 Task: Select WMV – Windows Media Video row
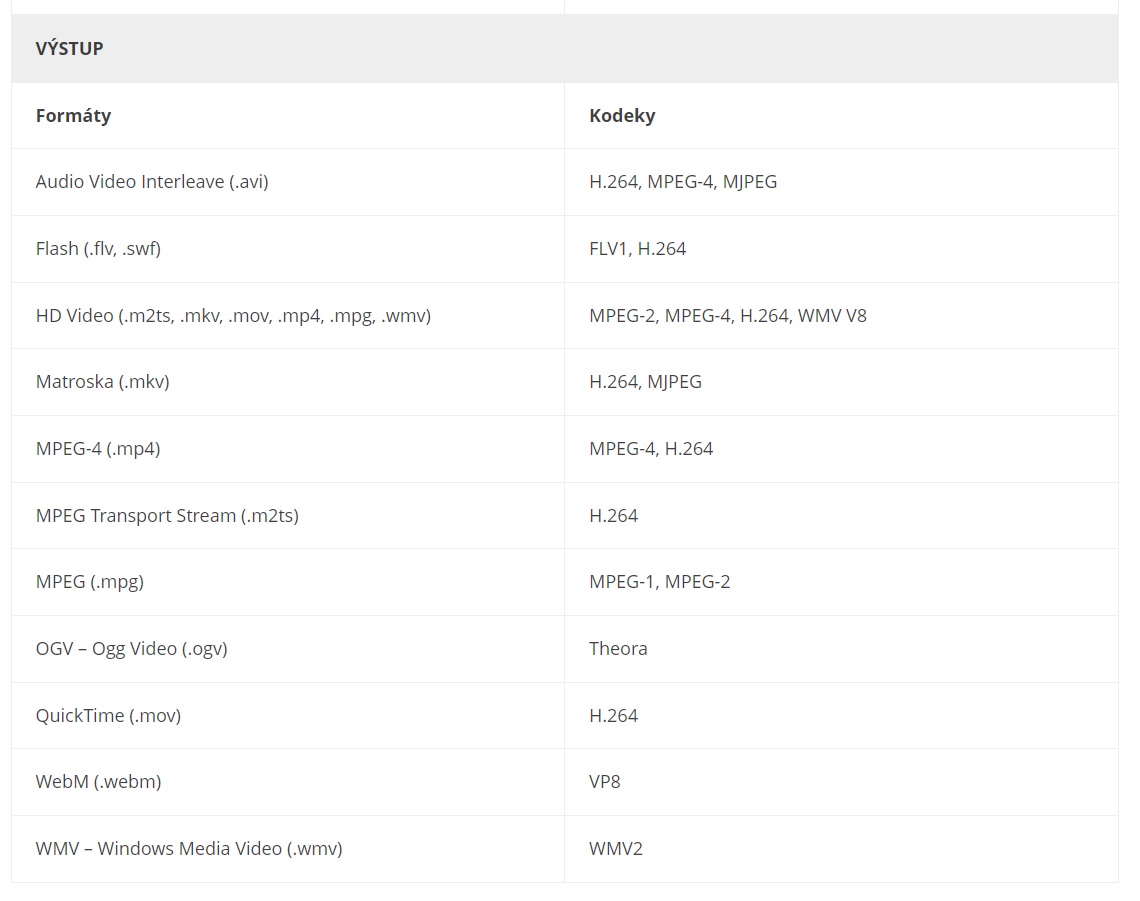(565, 849)
